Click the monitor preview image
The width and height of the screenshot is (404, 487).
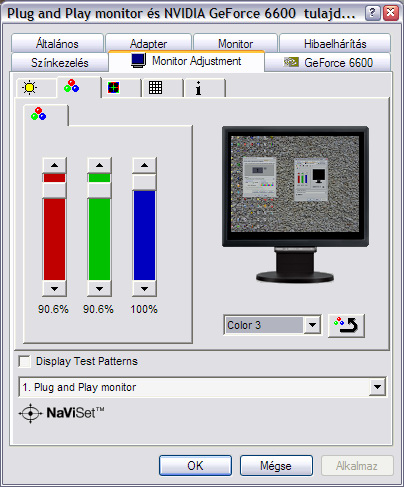point(295,204)
